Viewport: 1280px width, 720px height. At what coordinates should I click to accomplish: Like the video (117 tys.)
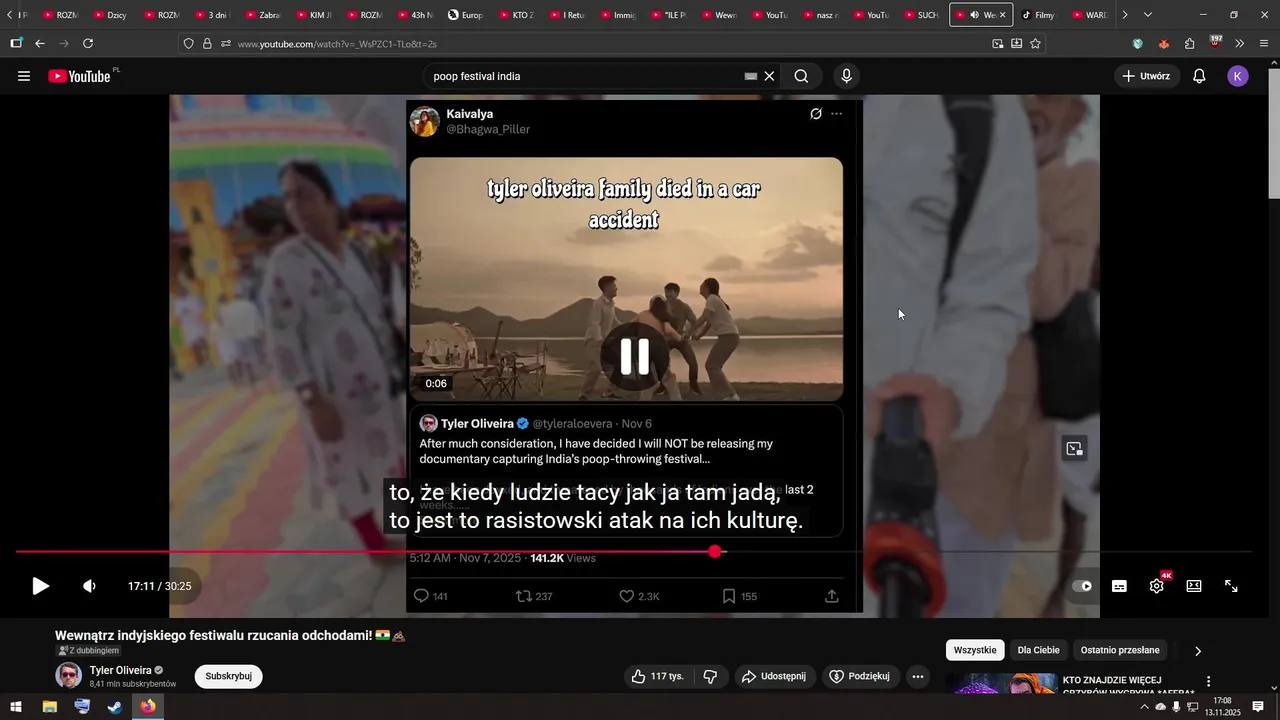coord(658,677)
